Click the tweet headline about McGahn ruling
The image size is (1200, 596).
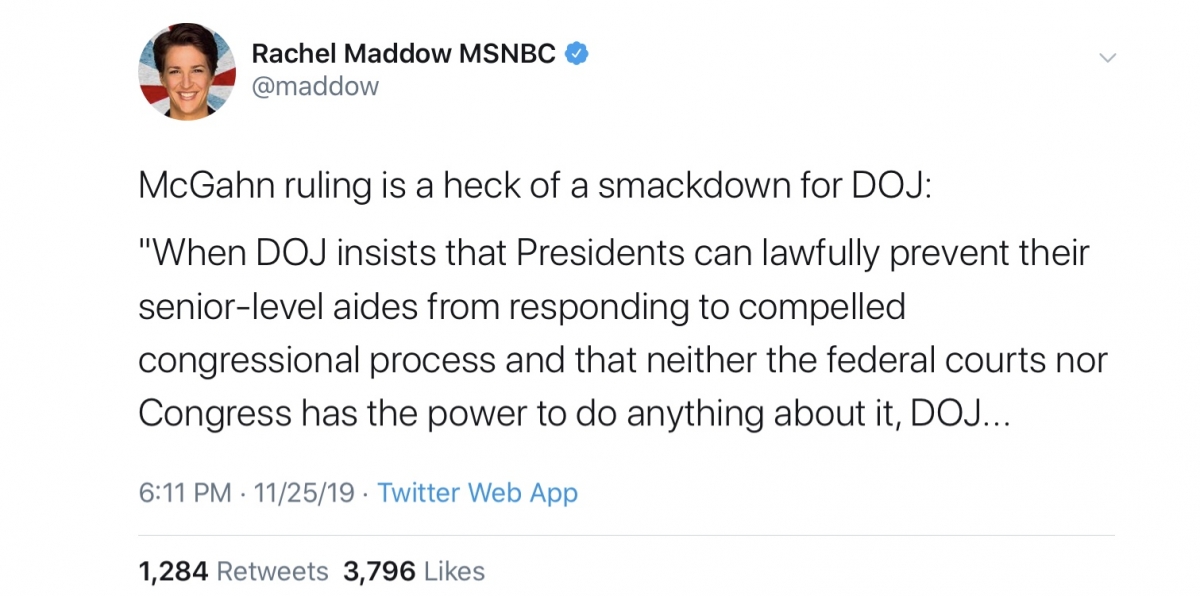(534, 189)
